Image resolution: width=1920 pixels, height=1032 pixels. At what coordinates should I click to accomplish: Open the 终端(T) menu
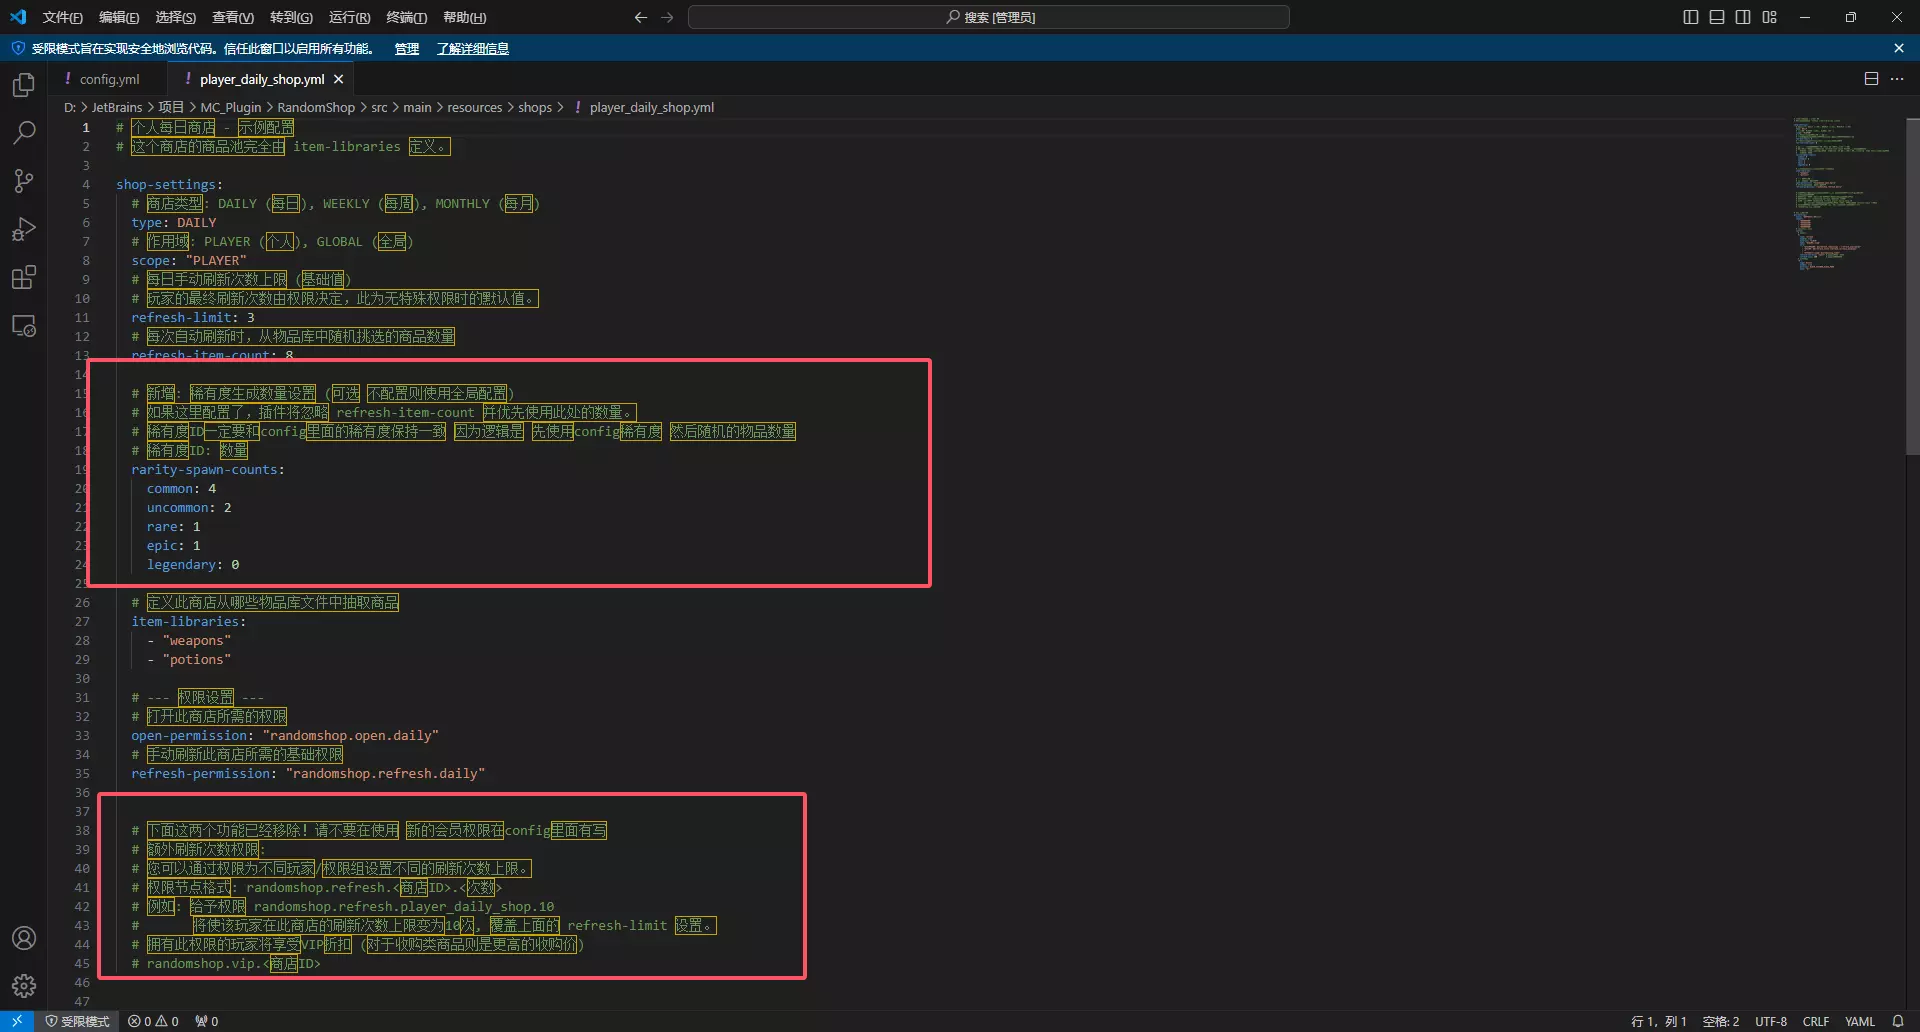406,17
